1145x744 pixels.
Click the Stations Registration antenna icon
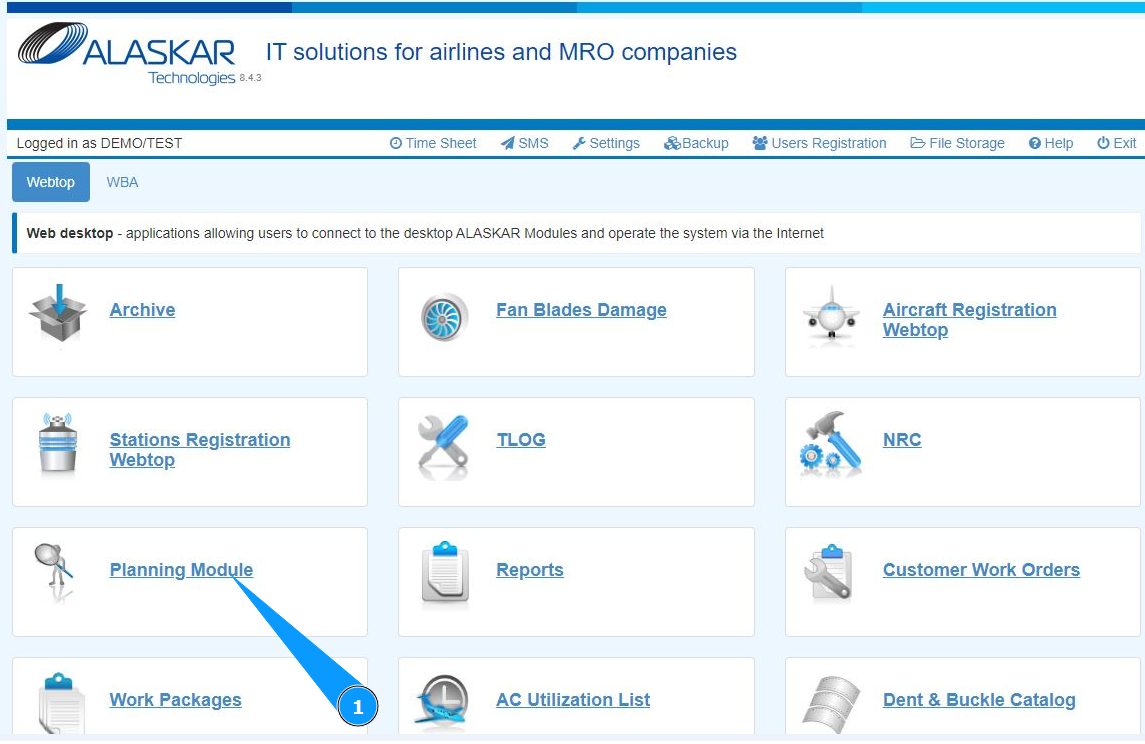(58, 442)
